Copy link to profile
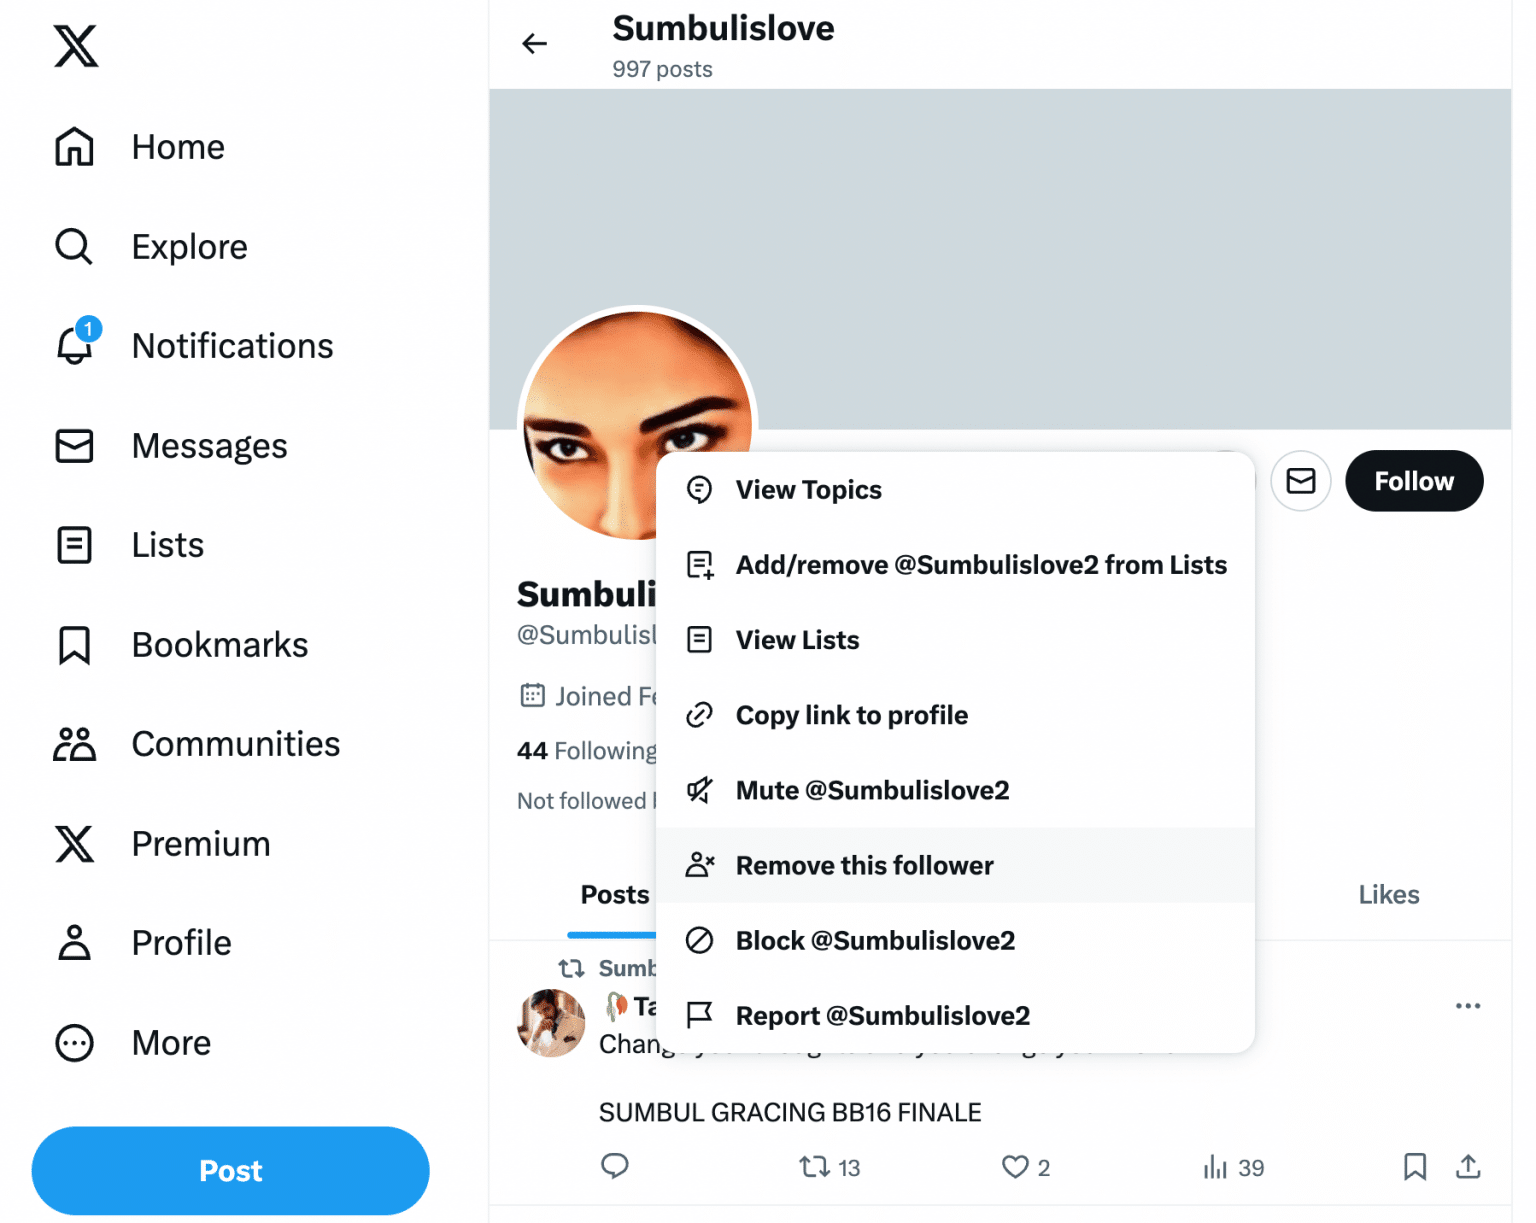 (x=851, y=715)
